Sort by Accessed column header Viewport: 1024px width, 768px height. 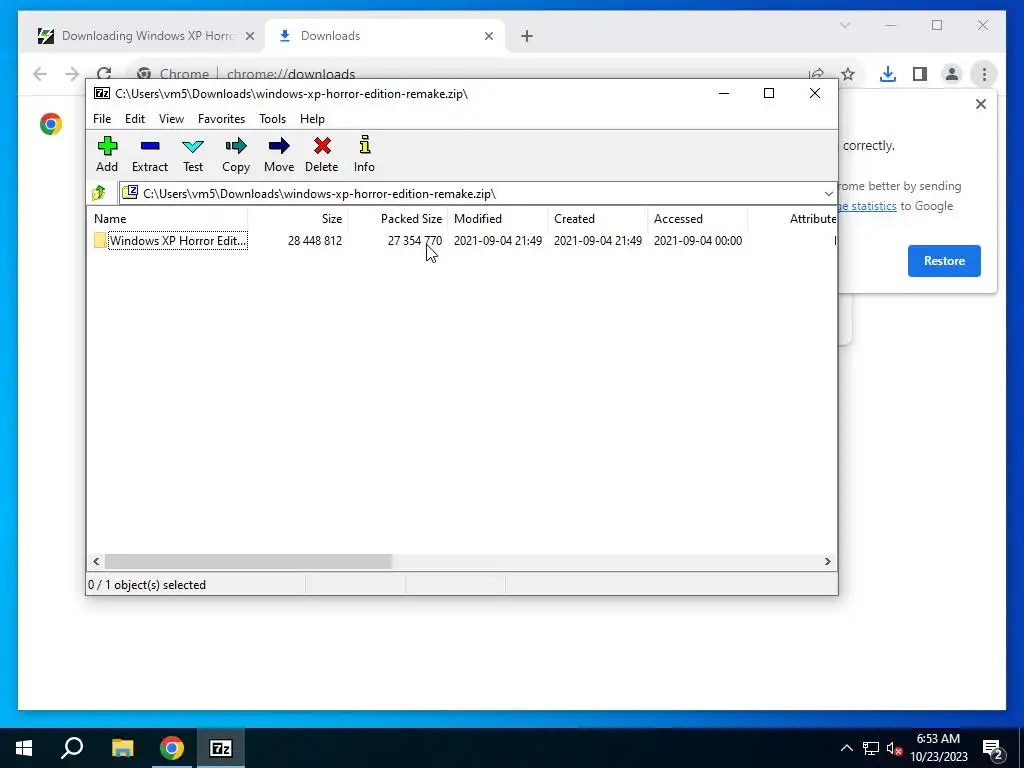(697, 219)
